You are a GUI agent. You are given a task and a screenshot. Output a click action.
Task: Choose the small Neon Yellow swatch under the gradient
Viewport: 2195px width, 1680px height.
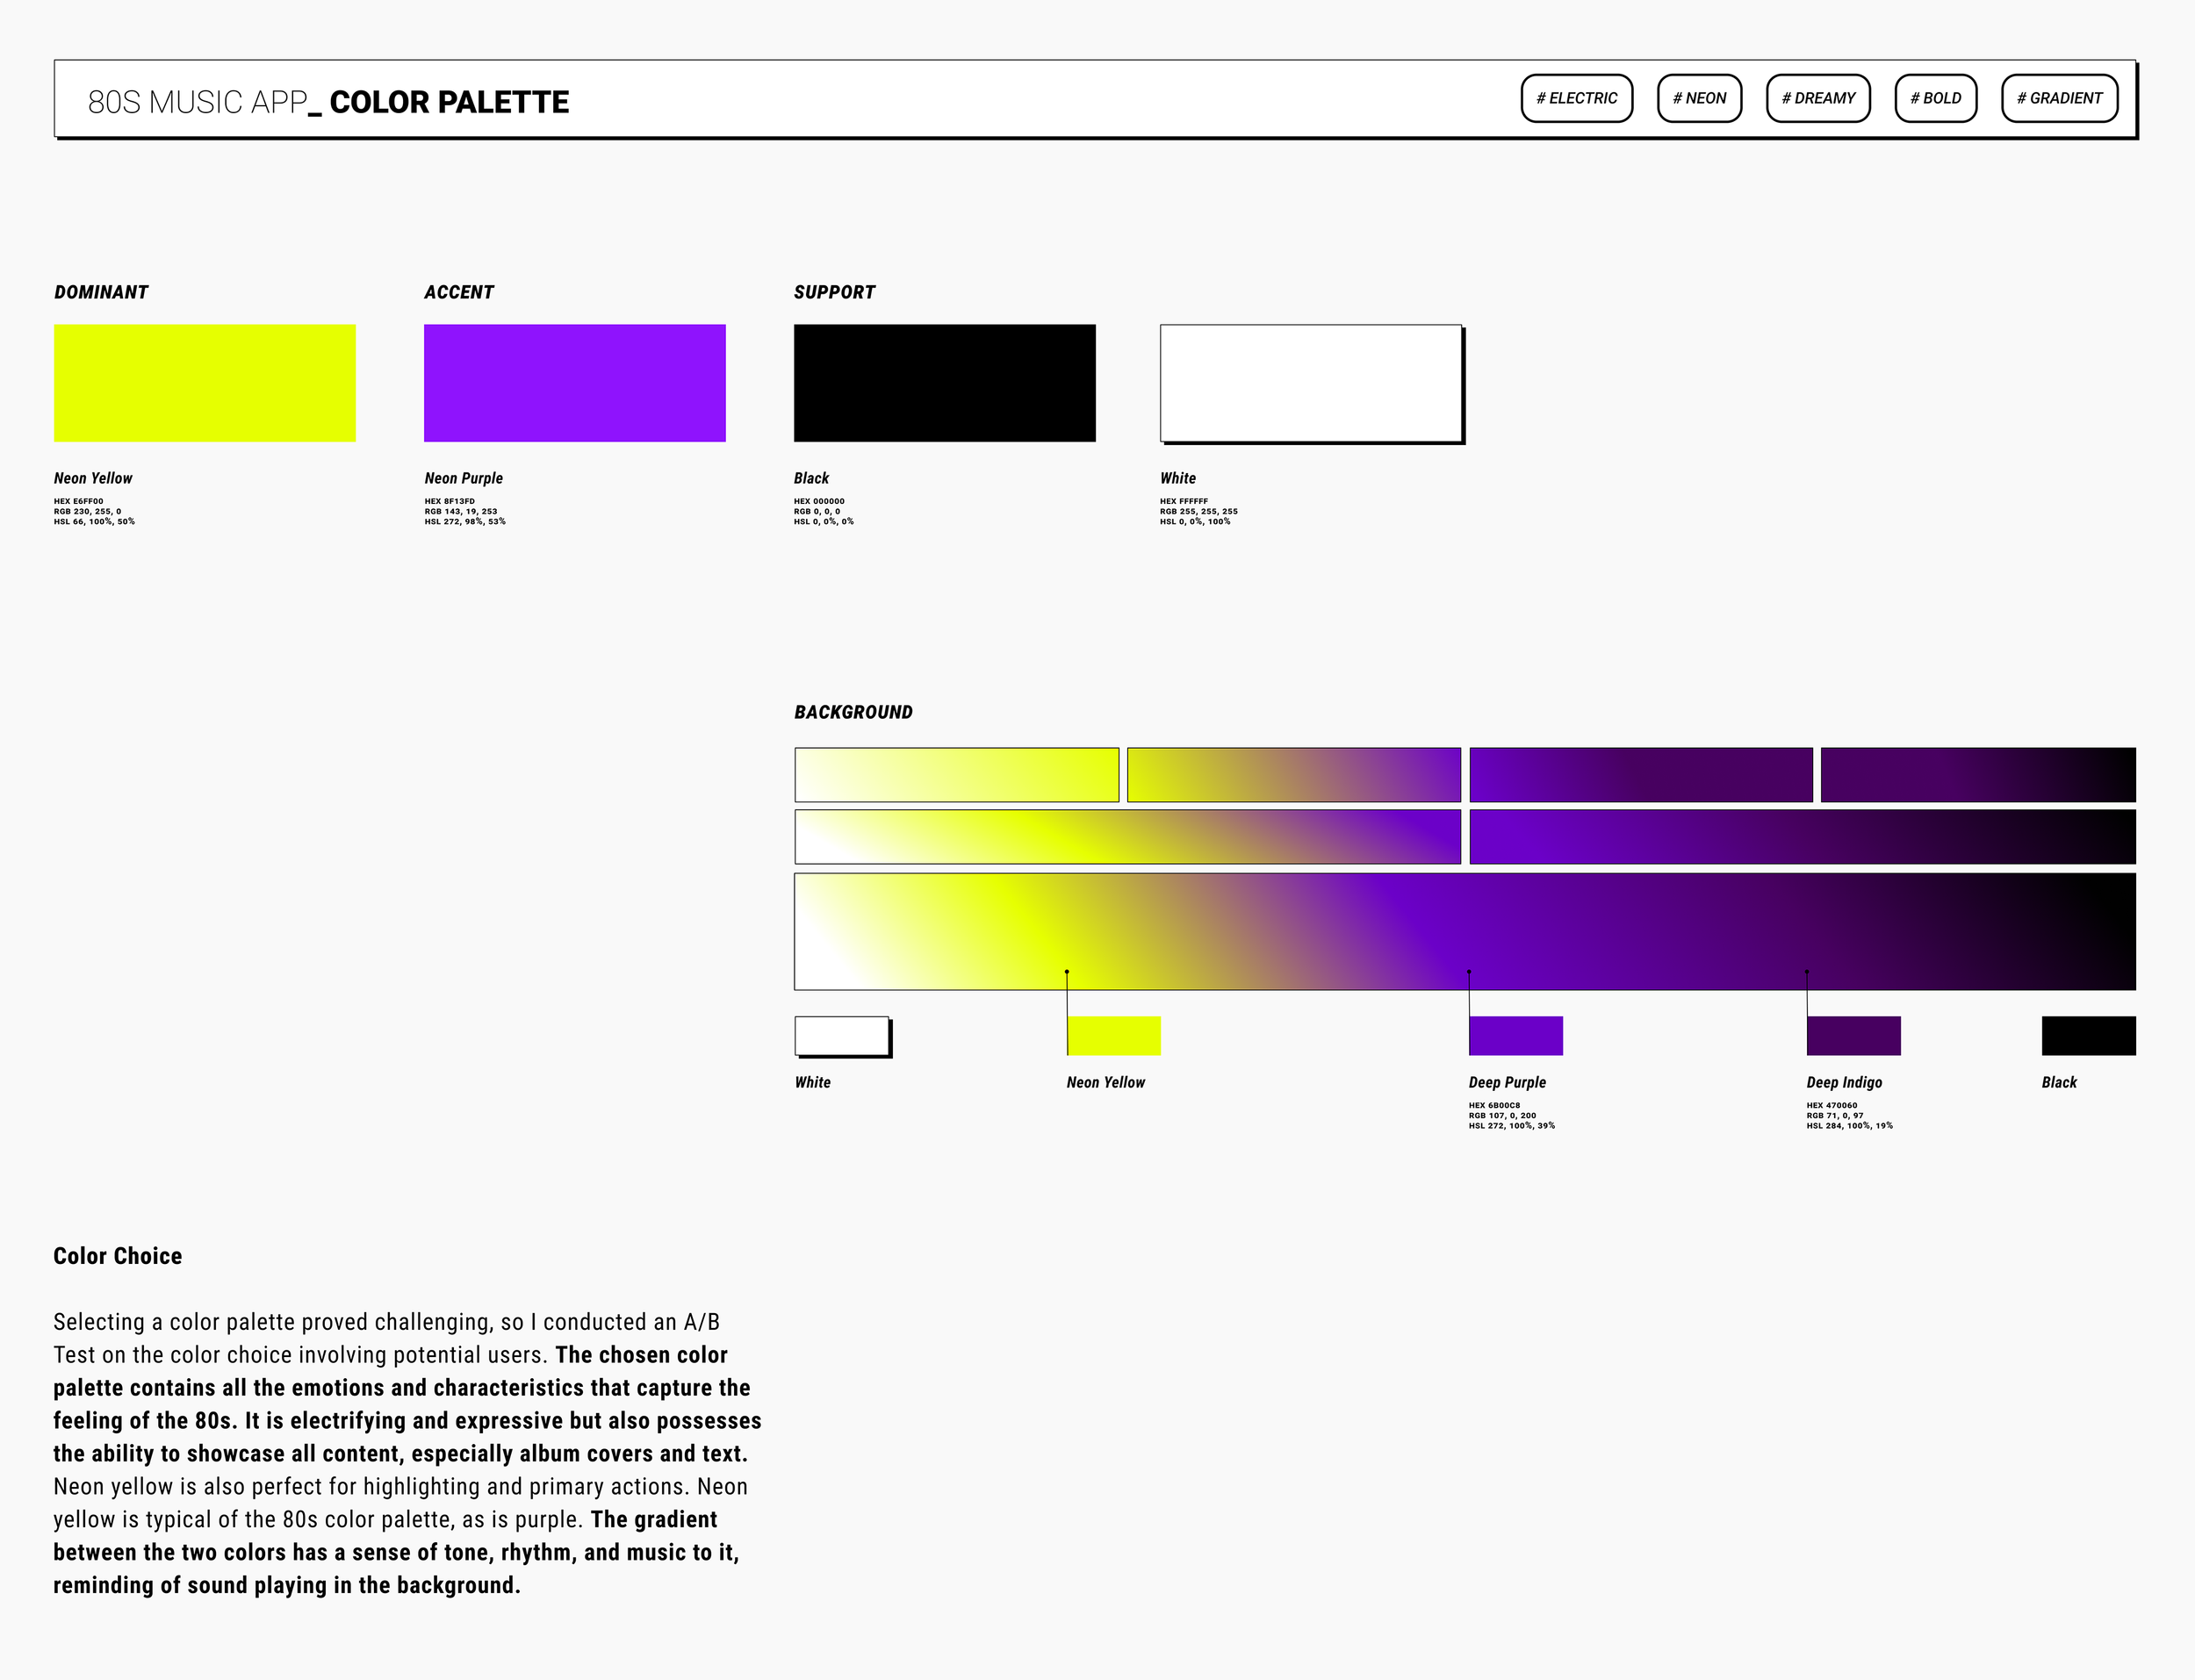1113,1035
